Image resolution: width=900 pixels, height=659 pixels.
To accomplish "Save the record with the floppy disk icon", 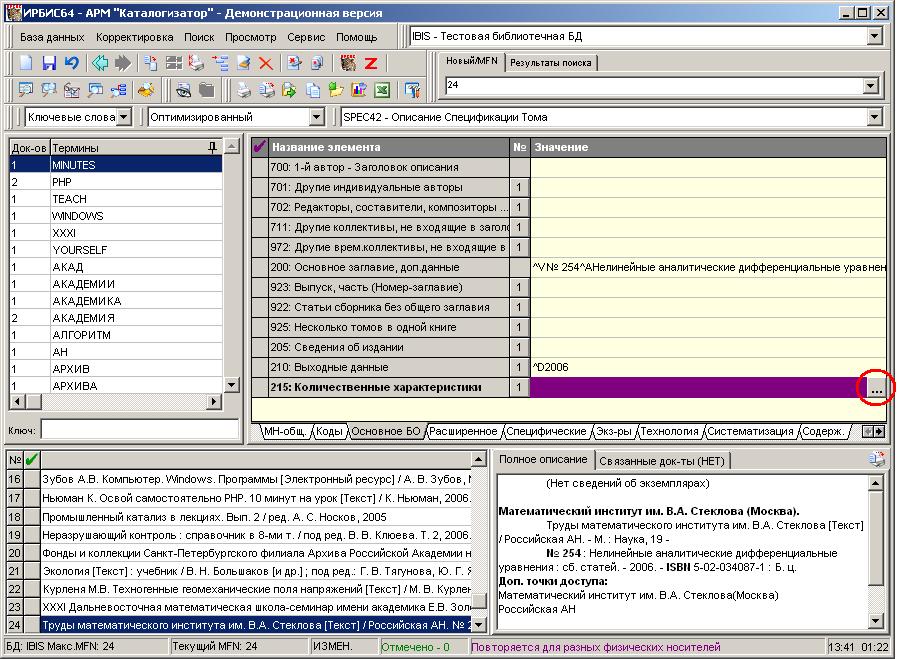I will click(49, 63).
